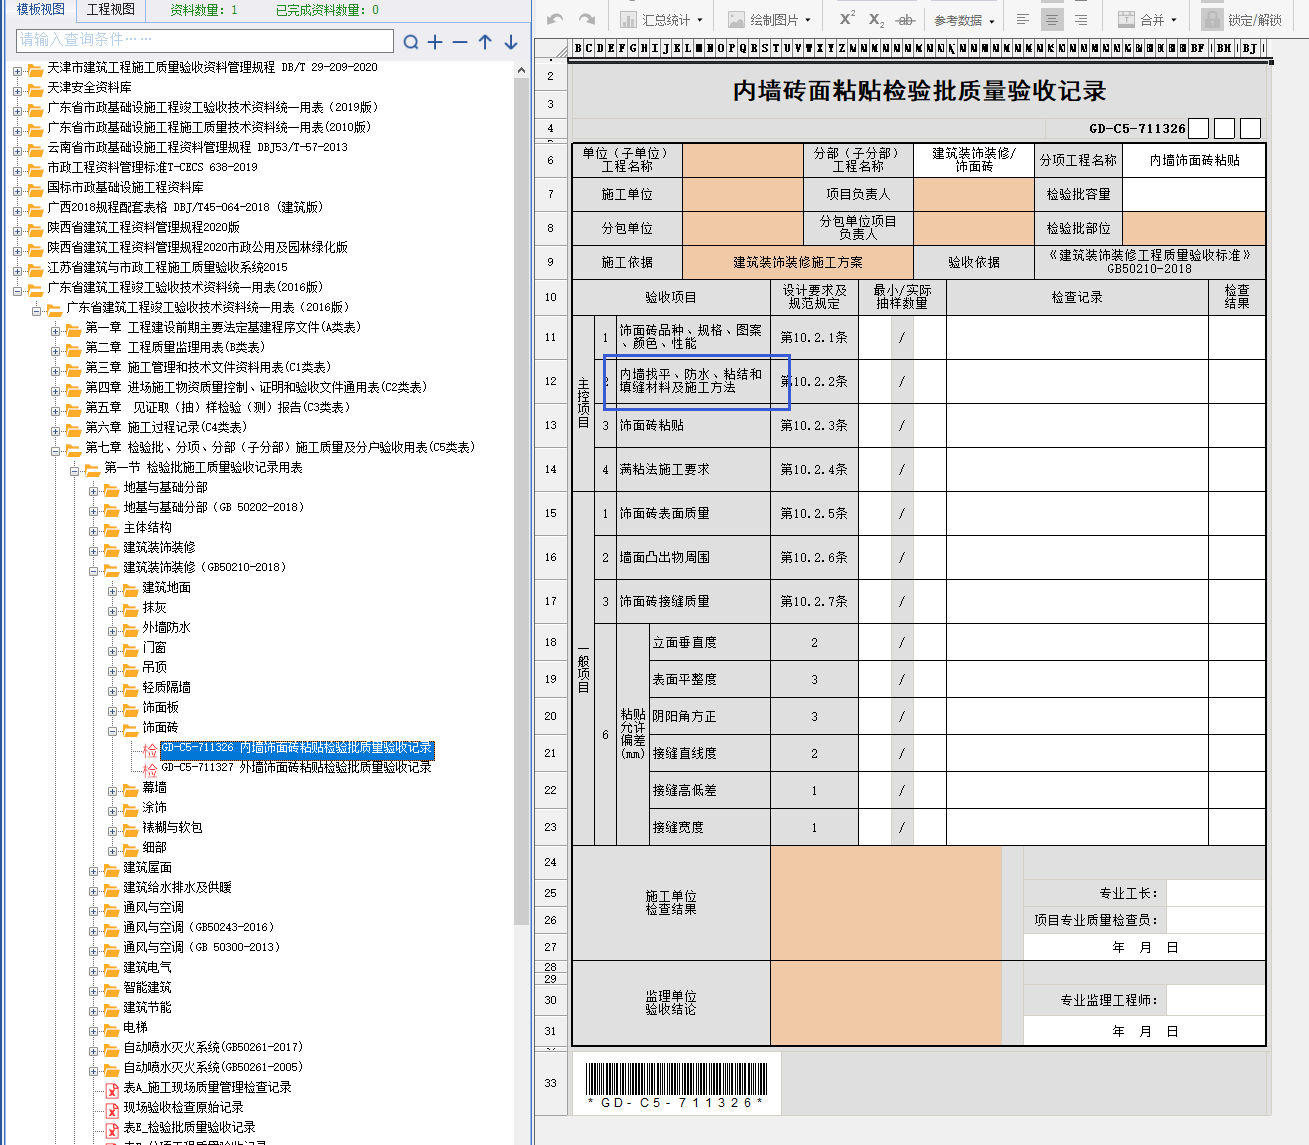Select 裱糊与软包 folder
The height and width of the screenshot is (1145, 1309).
[x=172, y=828]
